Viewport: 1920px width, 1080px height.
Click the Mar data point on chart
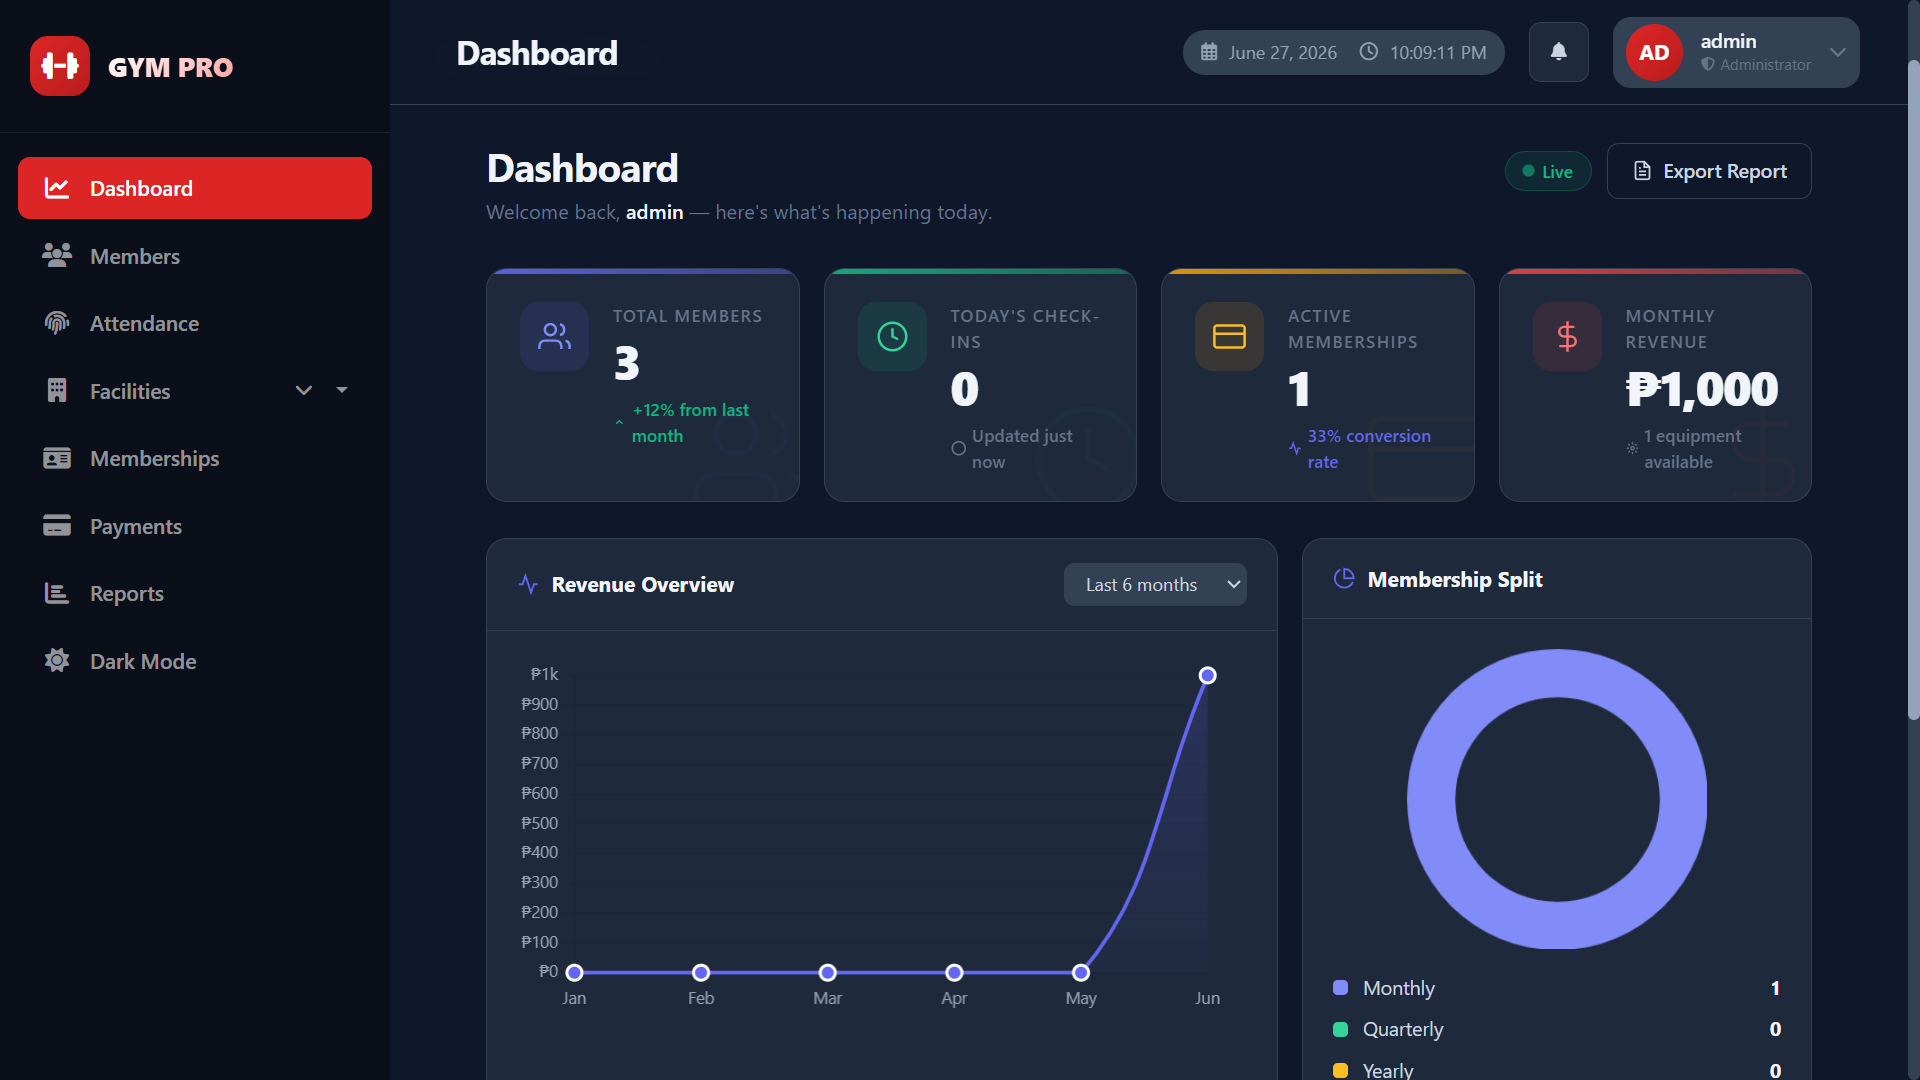click(x=827, y=972)
